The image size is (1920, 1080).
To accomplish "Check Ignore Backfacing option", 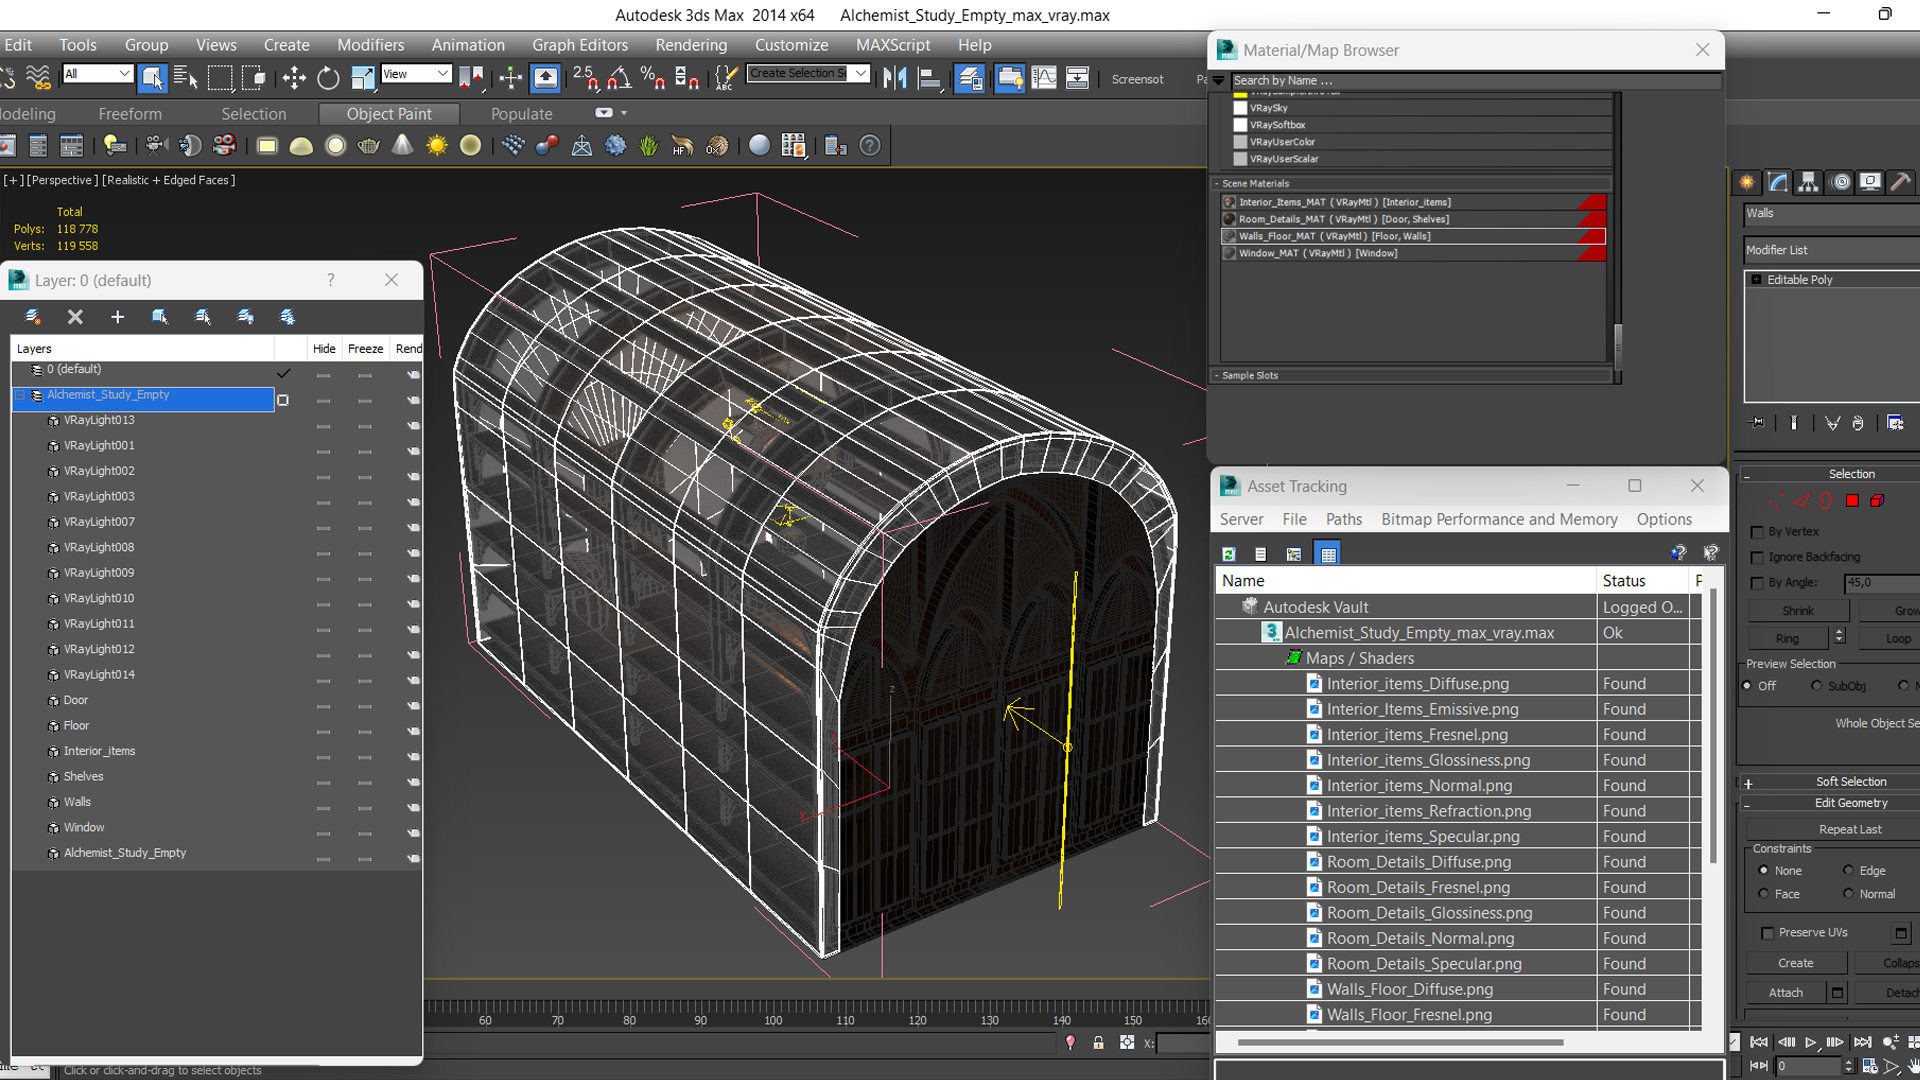I will click(1757, 557).
